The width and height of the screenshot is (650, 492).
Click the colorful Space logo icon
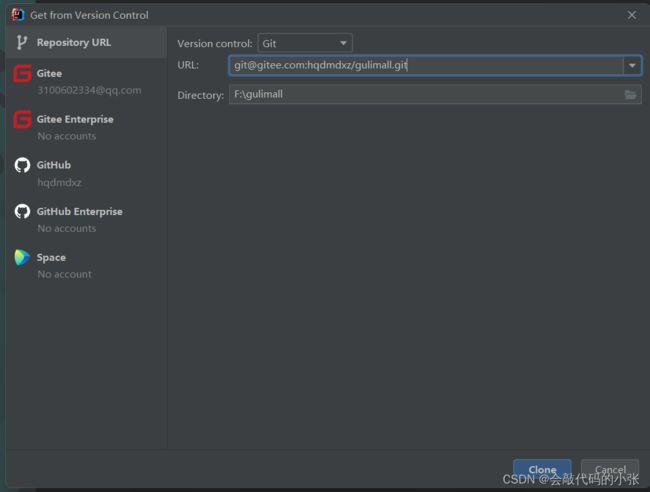tap(22, 257)
